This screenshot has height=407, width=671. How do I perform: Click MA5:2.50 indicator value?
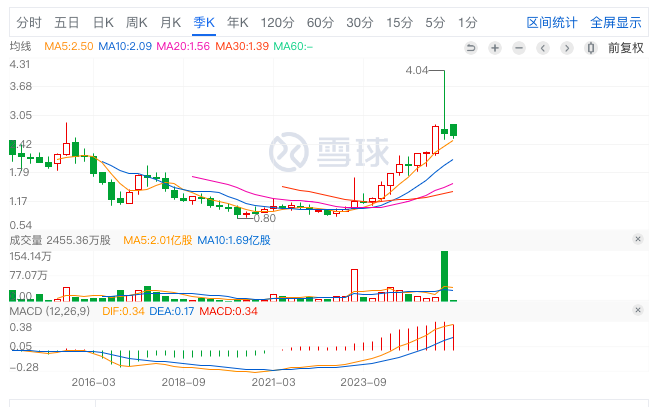pos(68,46)
